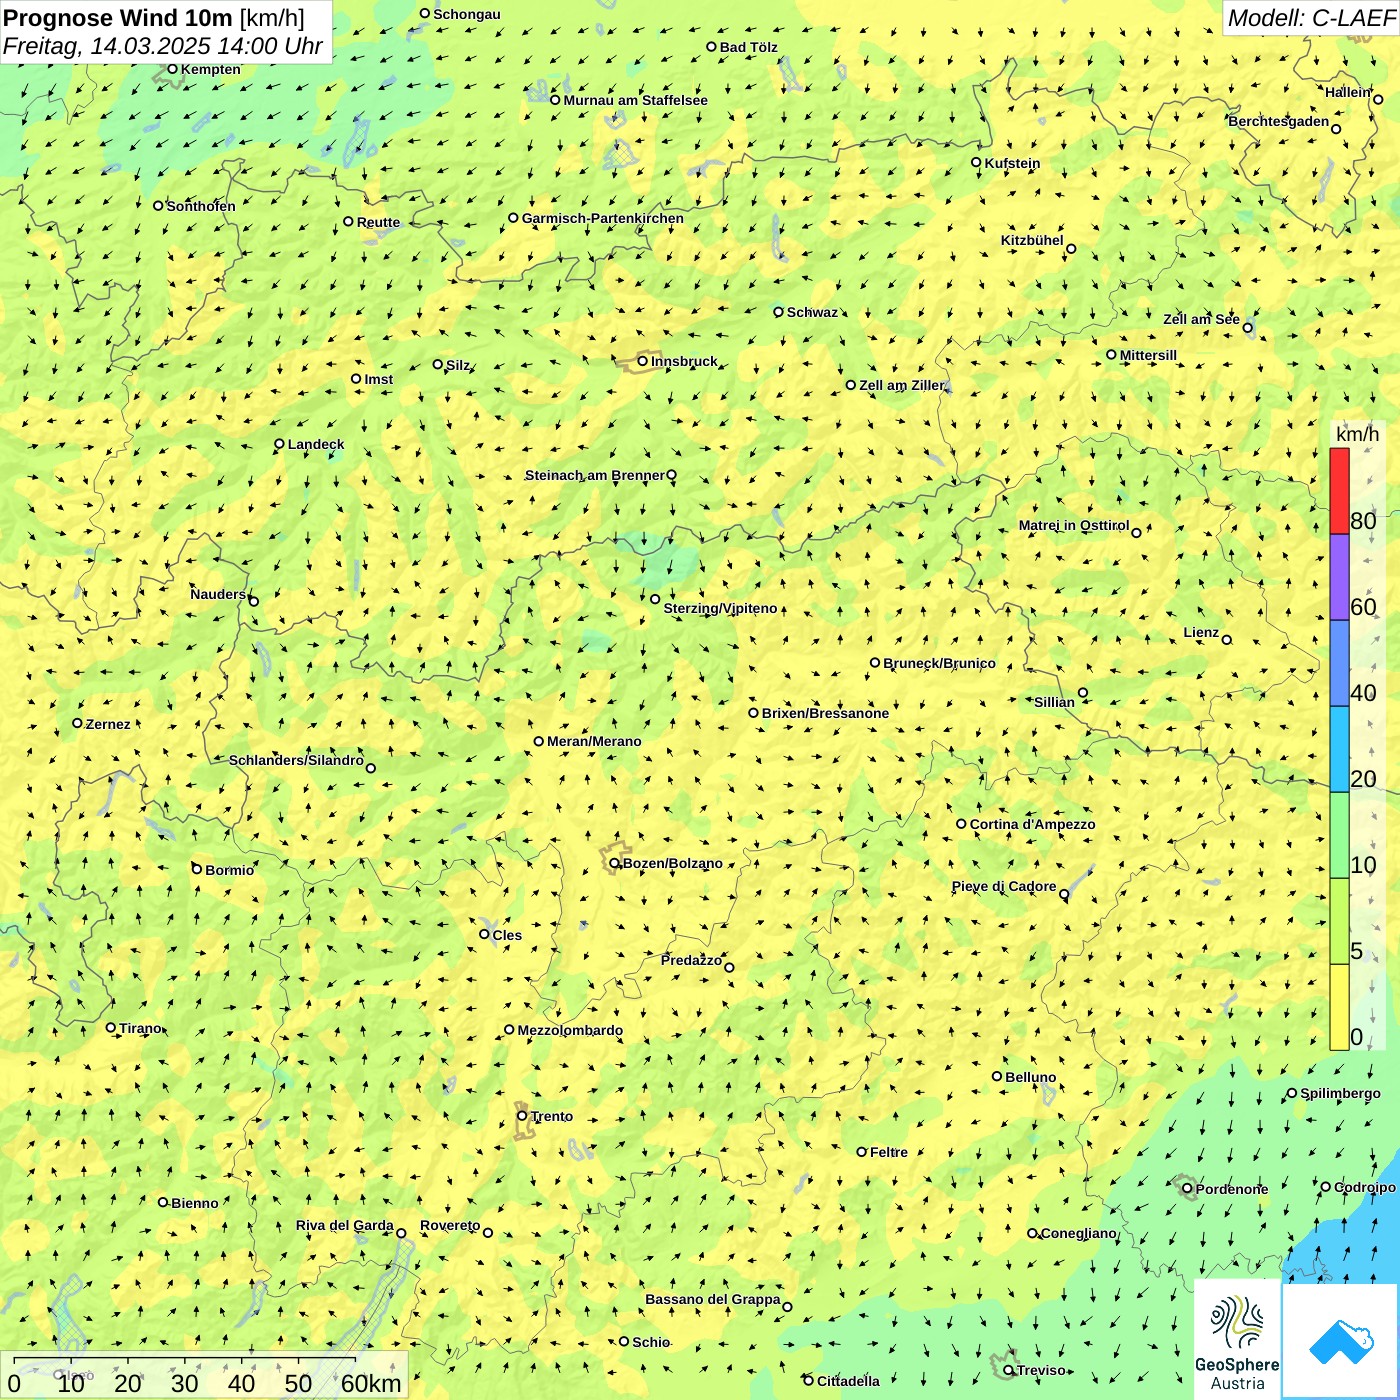Screen dimensions: 1400x1400
Task: Click the Steinach am Brenner label
Action: [x=594, y=475]
